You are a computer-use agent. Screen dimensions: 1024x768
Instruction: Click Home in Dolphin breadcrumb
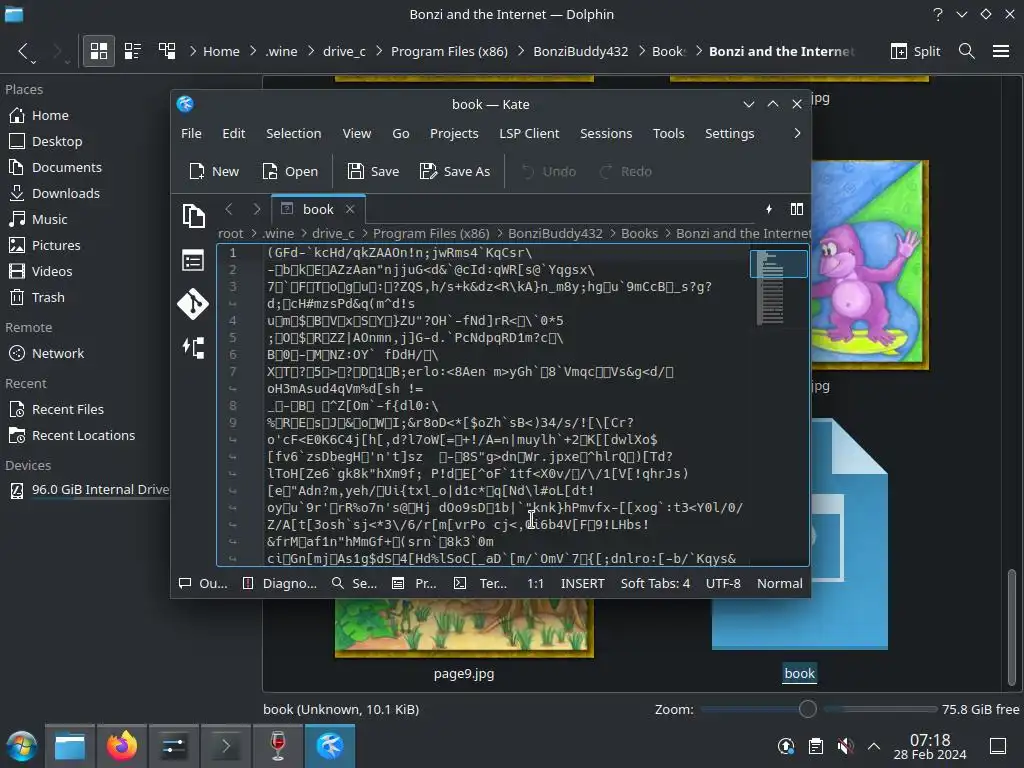(221, 51)
